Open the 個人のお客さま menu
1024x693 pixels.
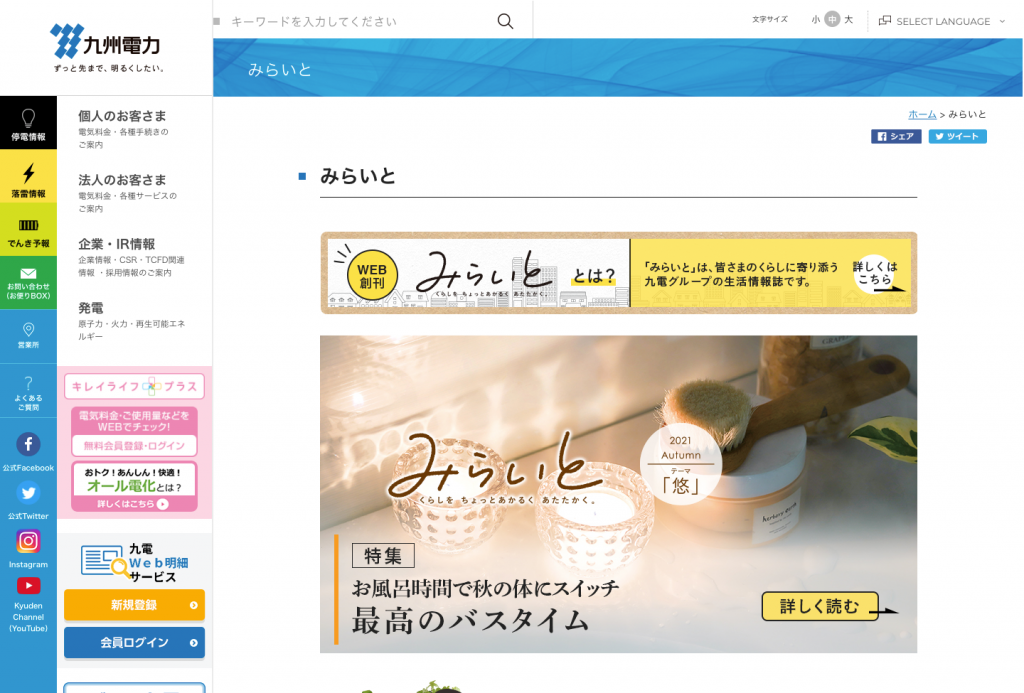[x=122, y=116]
